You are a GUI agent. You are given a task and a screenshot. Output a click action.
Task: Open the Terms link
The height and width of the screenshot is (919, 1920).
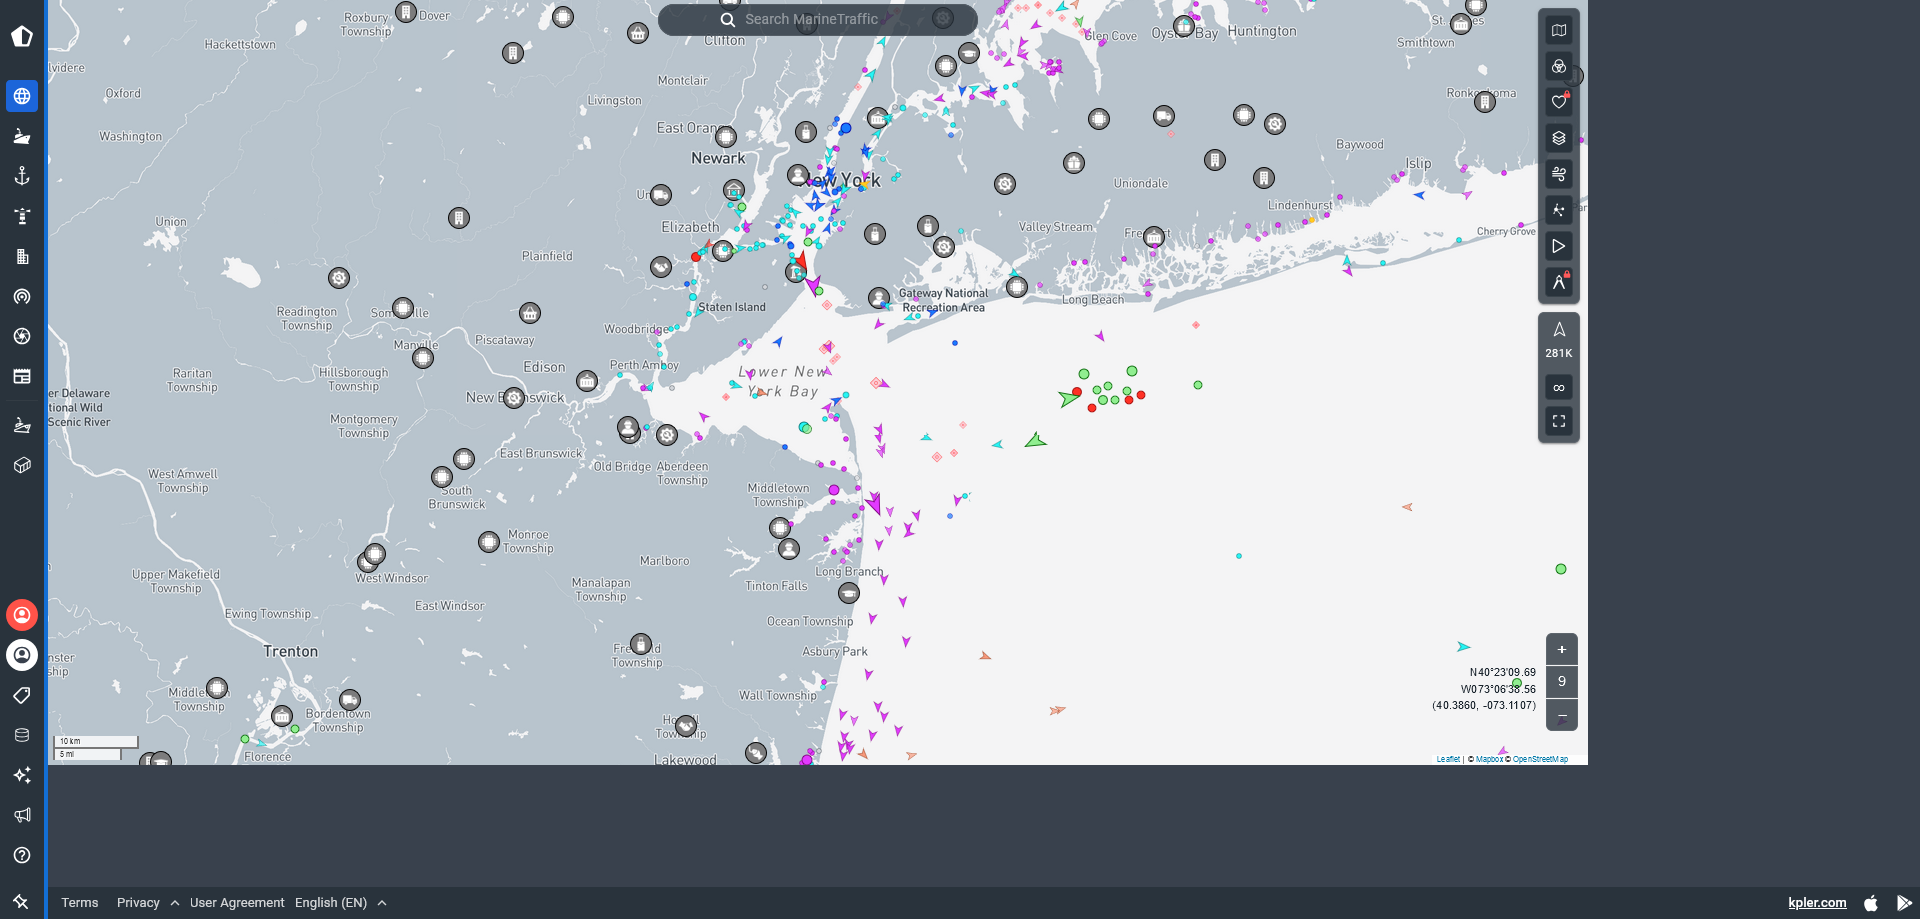tap(80, 902)
